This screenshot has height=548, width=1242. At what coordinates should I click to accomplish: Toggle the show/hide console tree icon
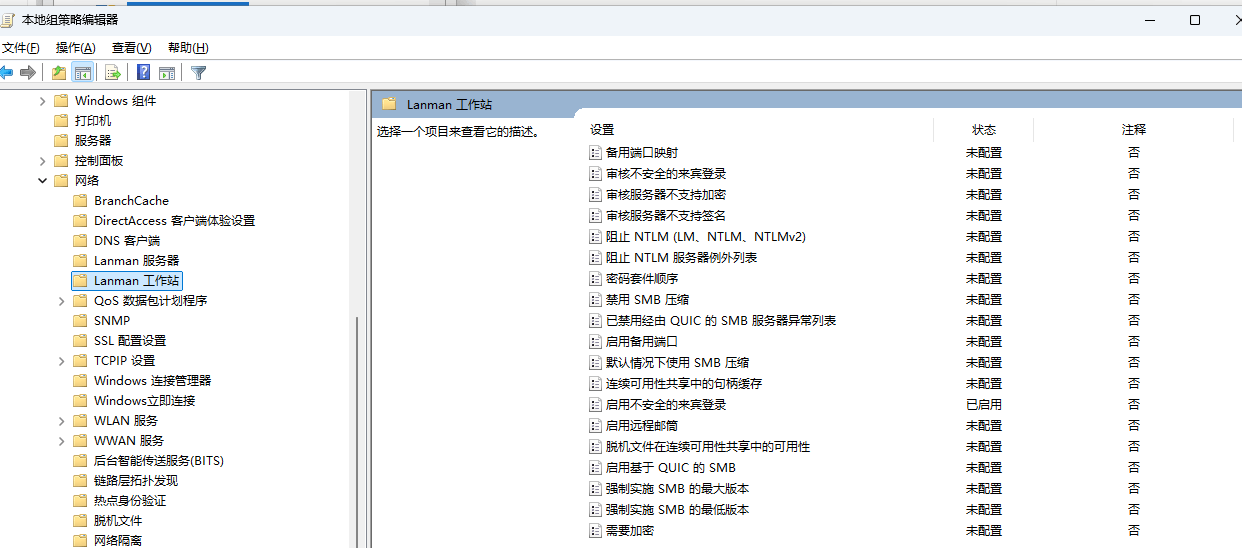pos(83,72)
